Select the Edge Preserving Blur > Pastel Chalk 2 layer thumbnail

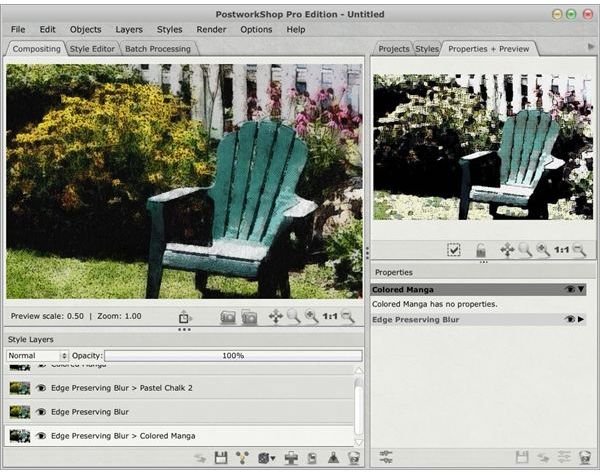pyautogui.click(x=20, y=388)
